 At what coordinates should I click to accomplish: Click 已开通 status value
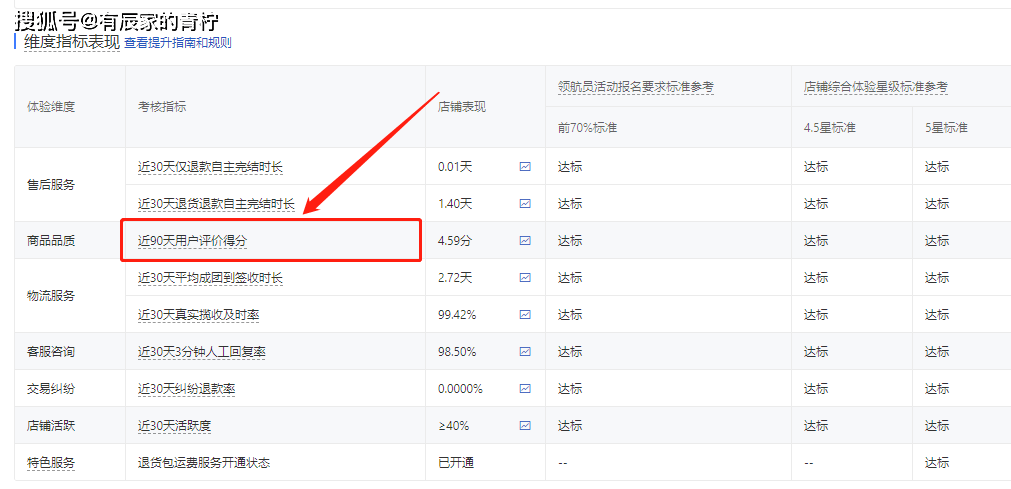coord(456,463)
